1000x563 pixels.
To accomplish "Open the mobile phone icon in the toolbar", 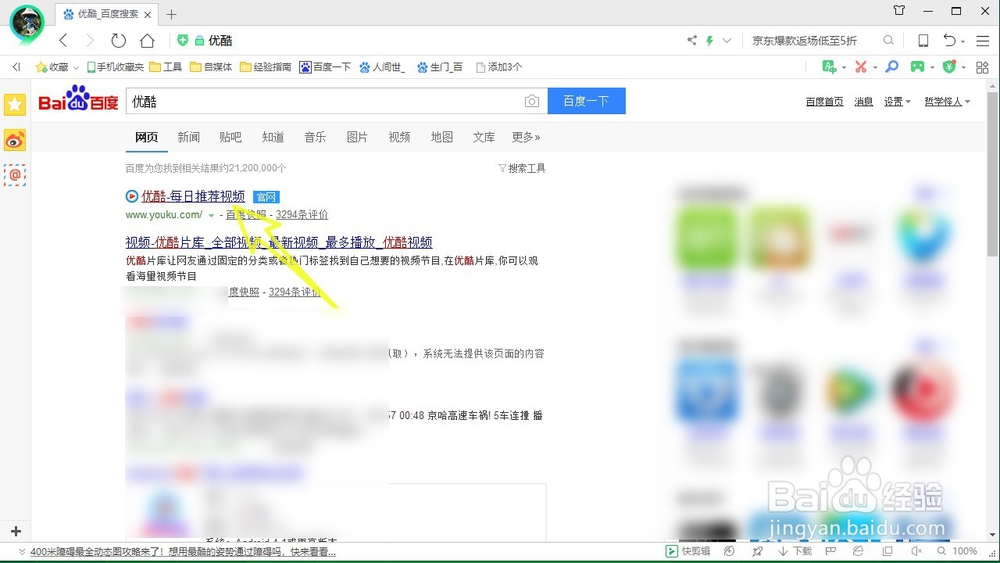I will (x=923, y=41).
